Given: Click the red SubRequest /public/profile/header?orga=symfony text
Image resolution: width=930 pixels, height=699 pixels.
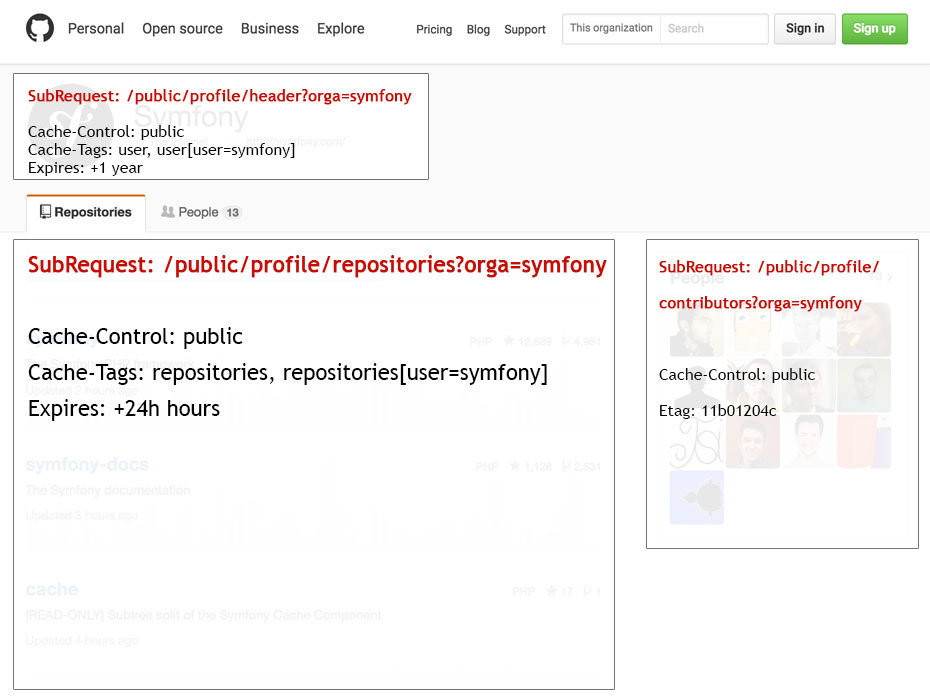Looking at the screenshot, I should [x=219, y=96].
